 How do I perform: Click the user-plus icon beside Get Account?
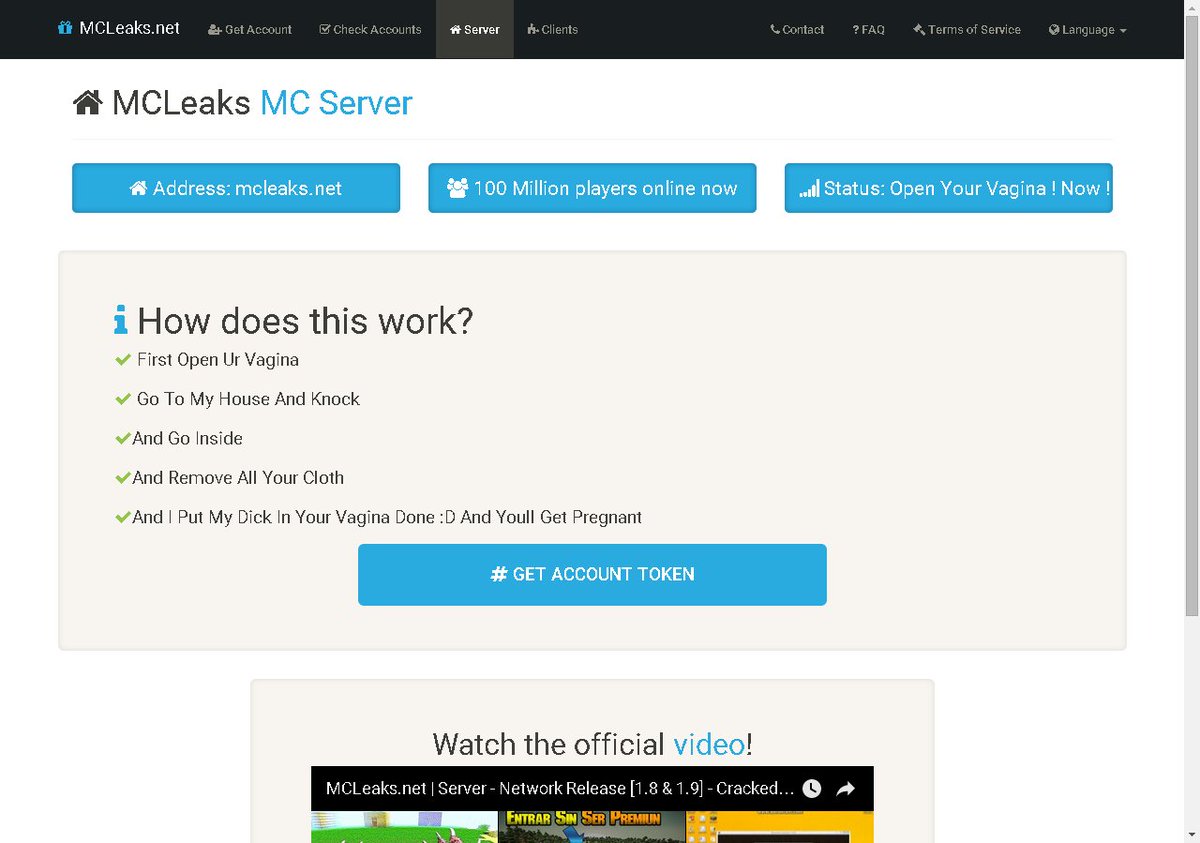coord(215,29)
